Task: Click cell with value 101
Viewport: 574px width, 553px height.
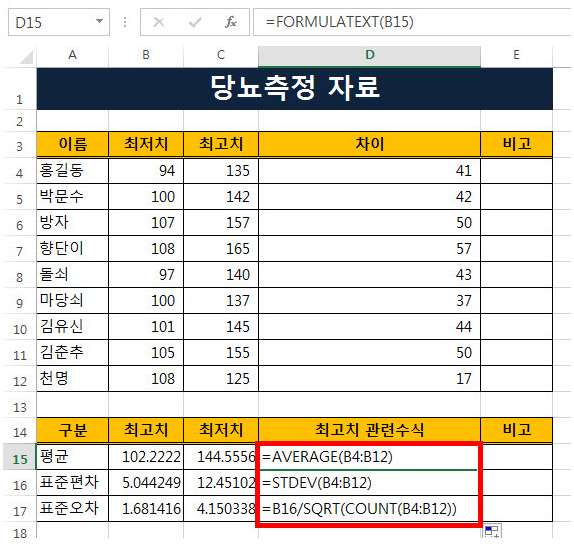Action: pos(146,327)
